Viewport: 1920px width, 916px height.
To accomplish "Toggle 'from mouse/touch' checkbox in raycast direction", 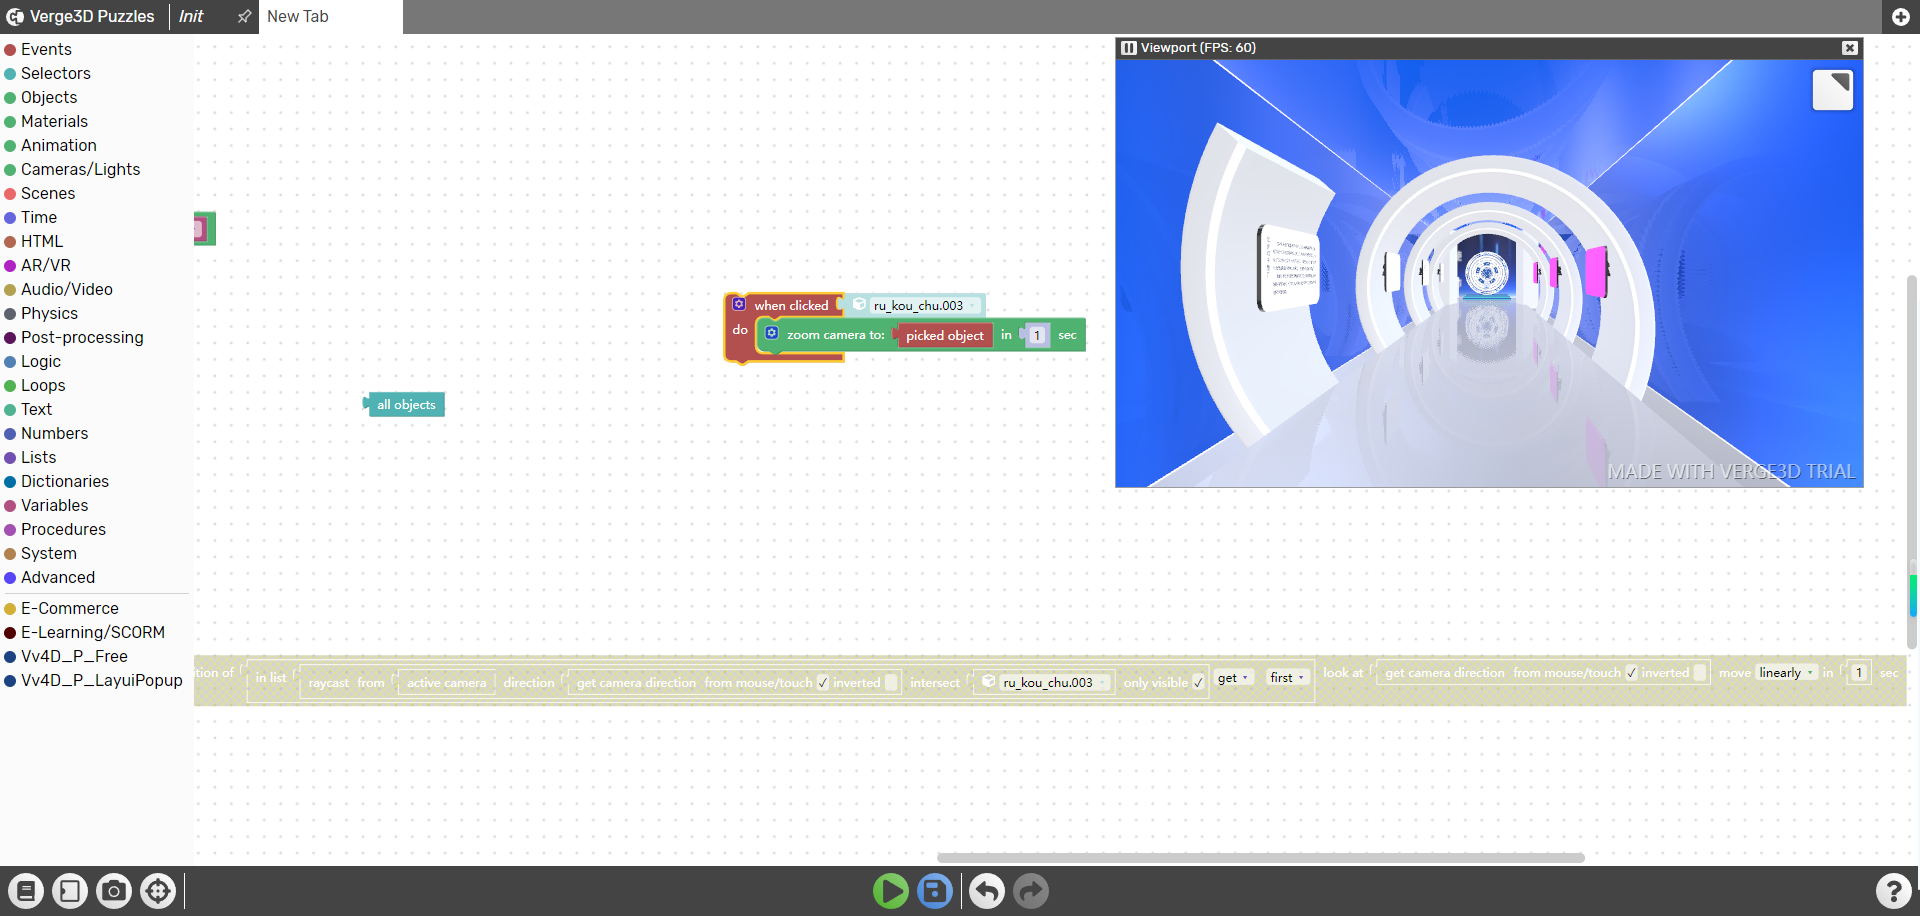I will [x=823, y=683].
